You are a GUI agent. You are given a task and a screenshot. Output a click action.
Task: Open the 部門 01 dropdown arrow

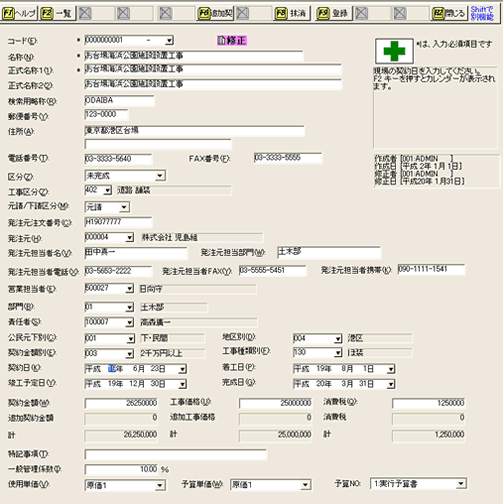click(129, 307)
